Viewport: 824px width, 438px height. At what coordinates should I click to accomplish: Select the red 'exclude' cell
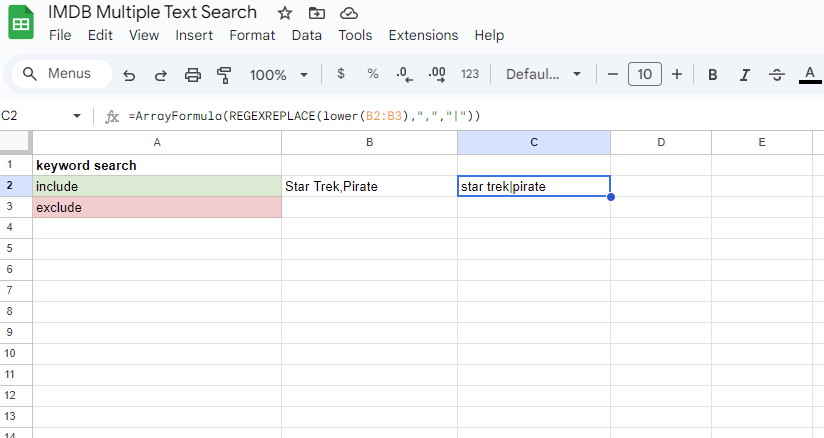click(x=157, y=207)
